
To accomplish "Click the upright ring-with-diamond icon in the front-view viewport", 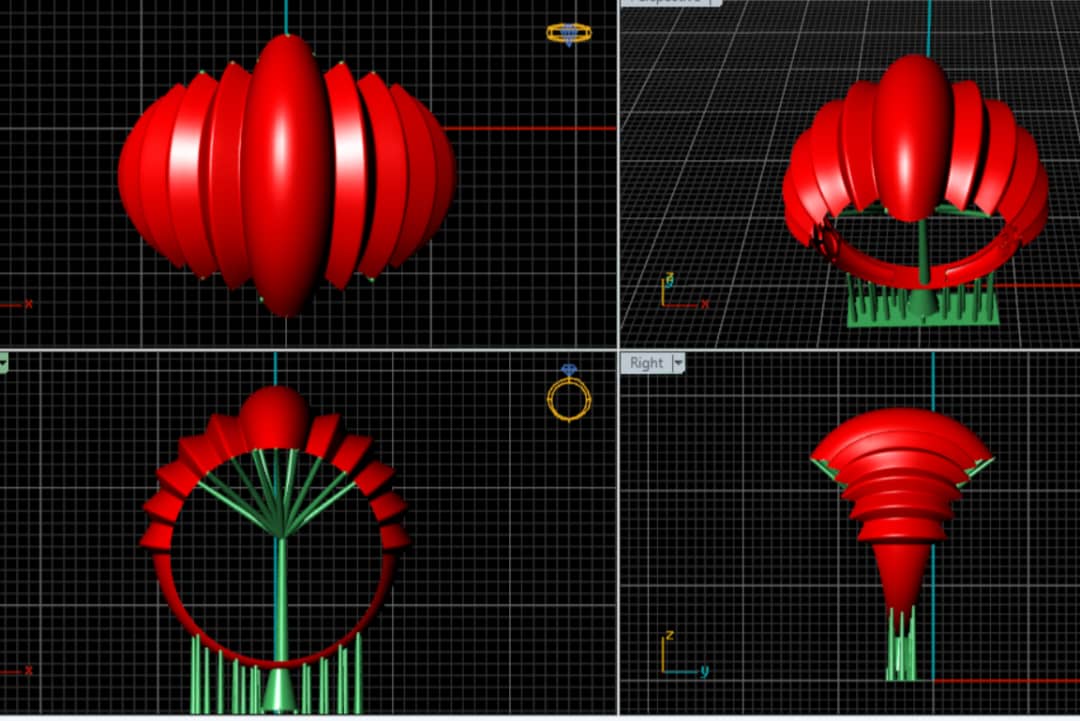I will click(x=569, y=392).
